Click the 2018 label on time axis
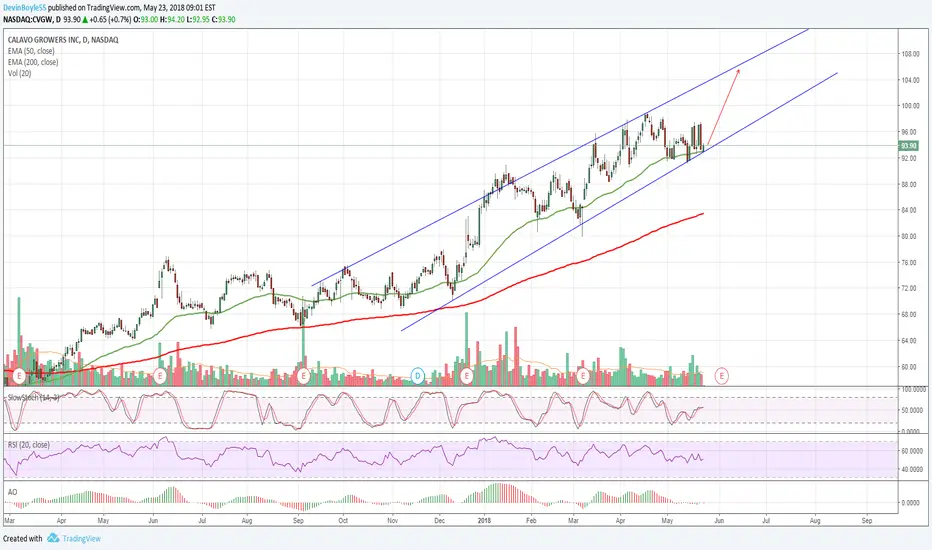This screenshot has width=932, height=550. [485, 521]
